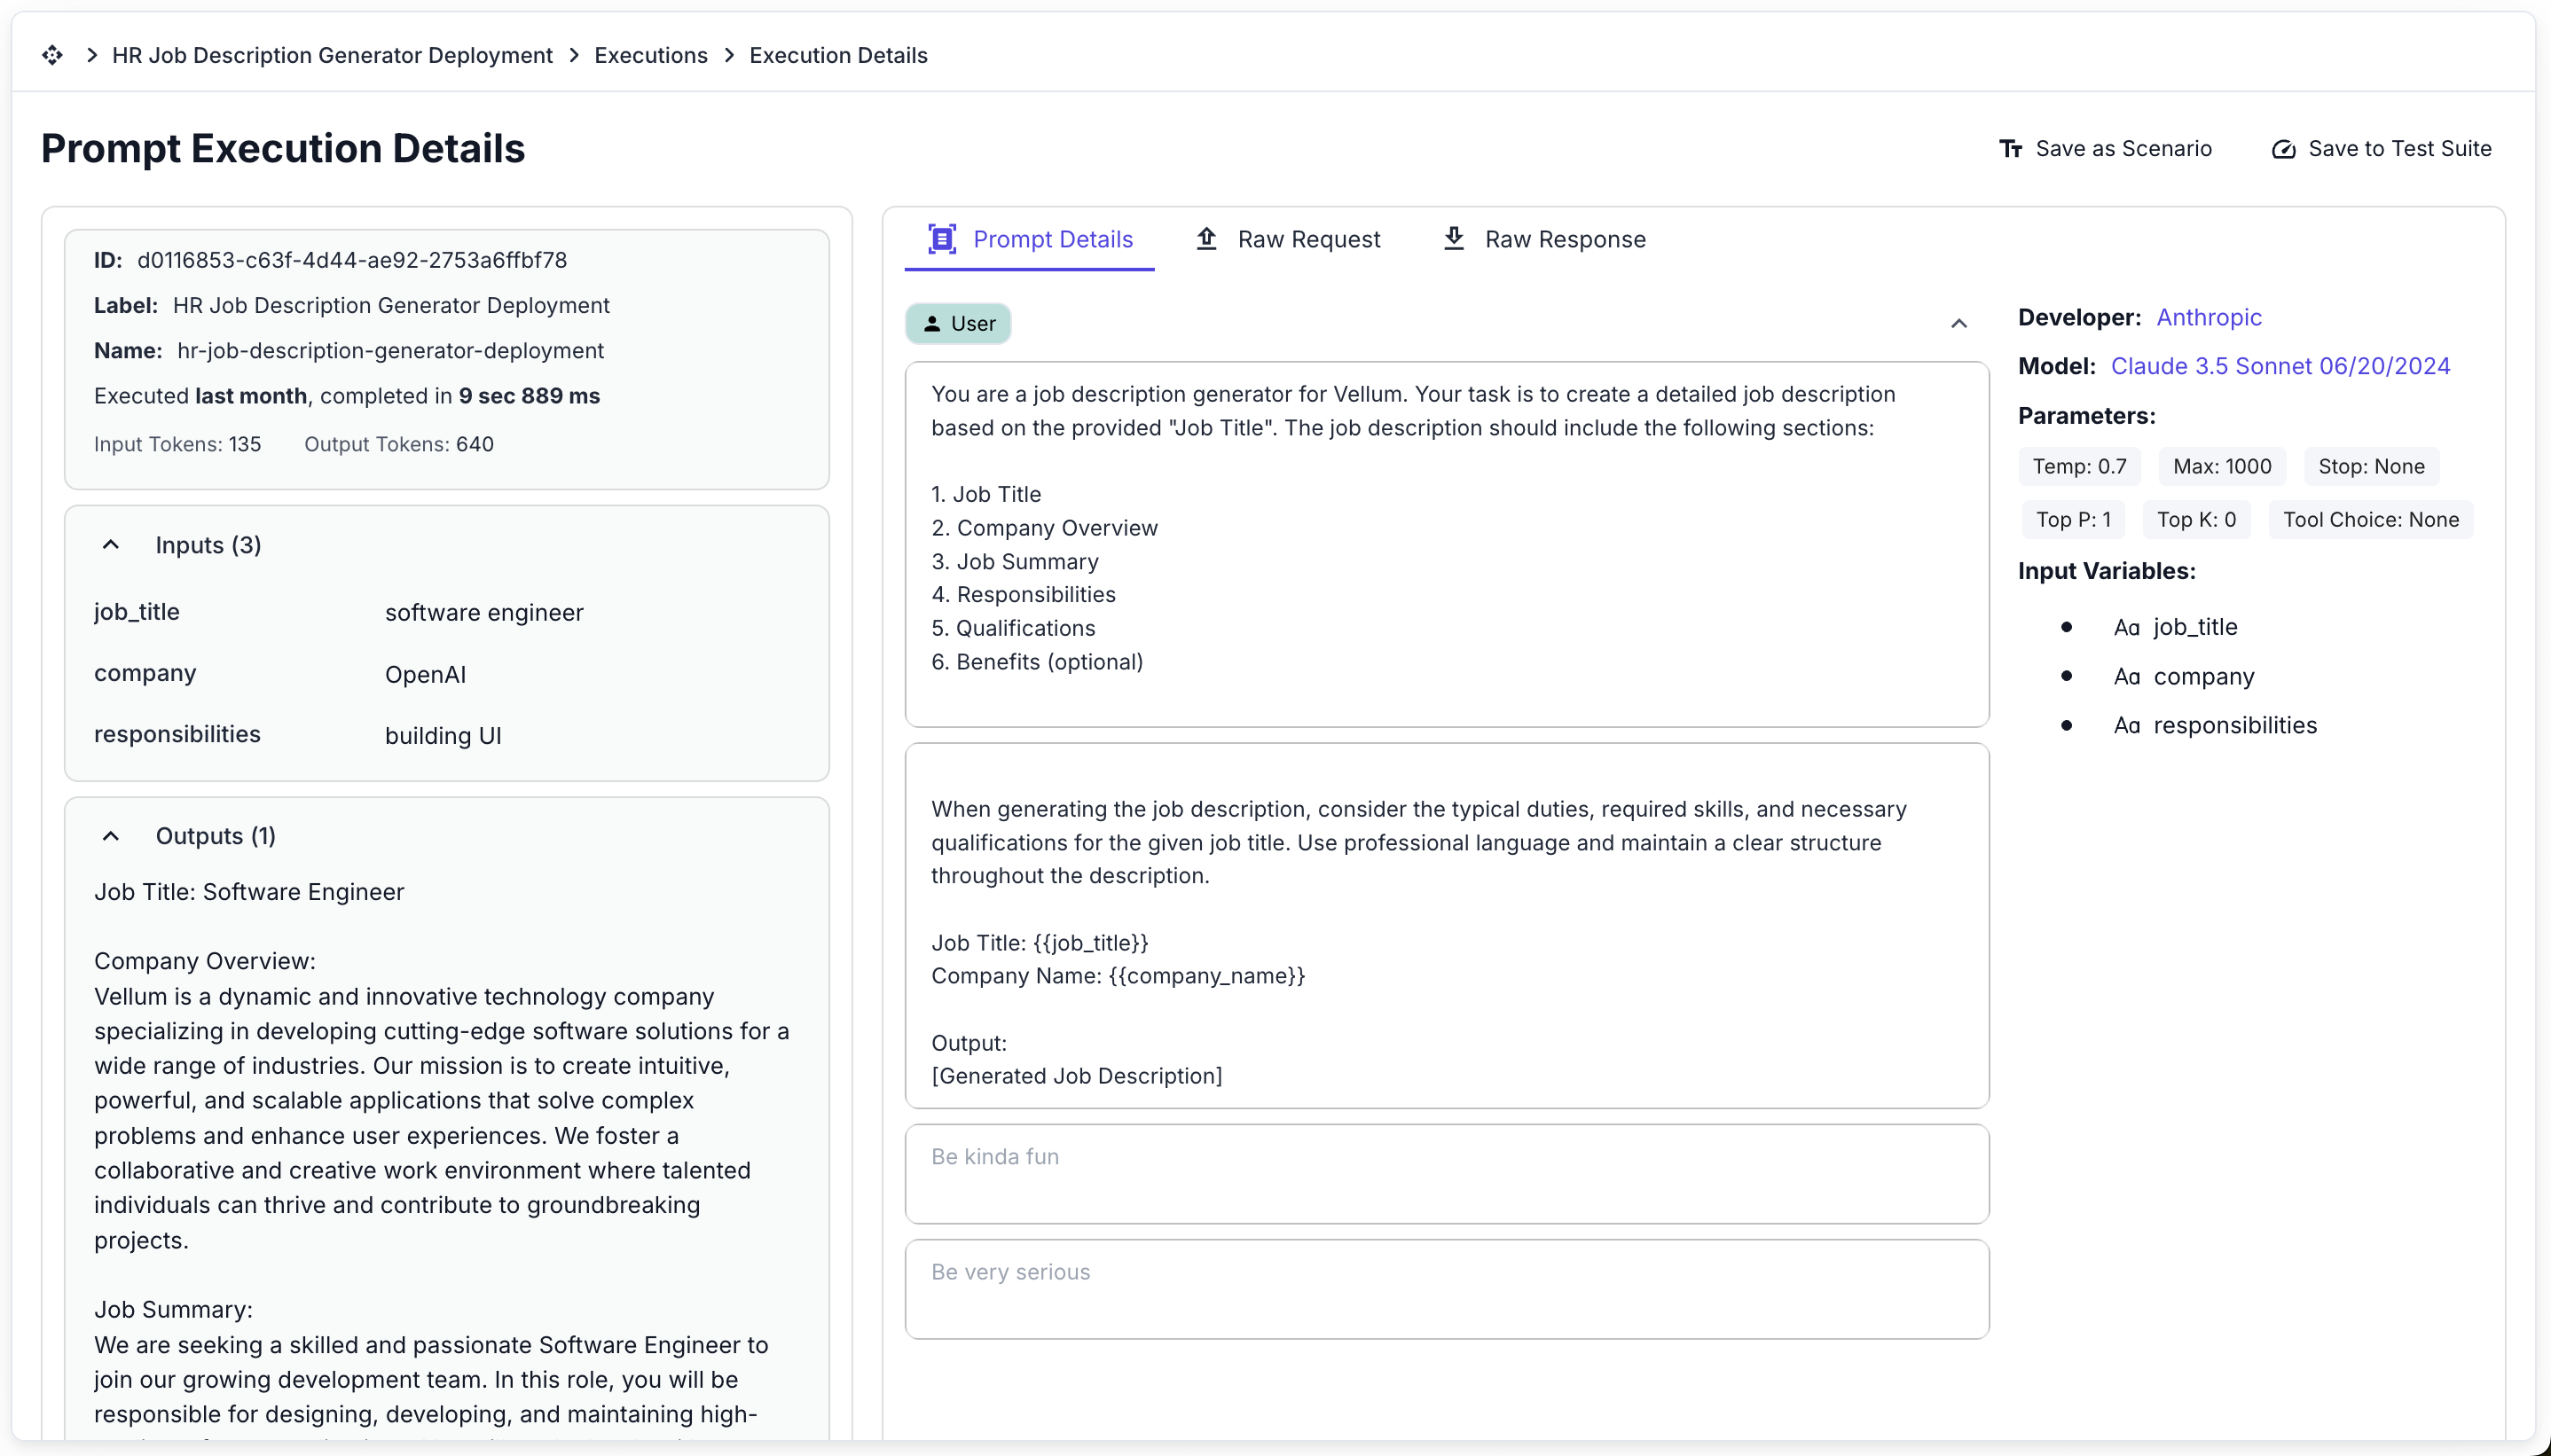Click the Raw Request upload icon
The image size is (2551, 1456).
pyautogui.click(x=1207, y=239)
